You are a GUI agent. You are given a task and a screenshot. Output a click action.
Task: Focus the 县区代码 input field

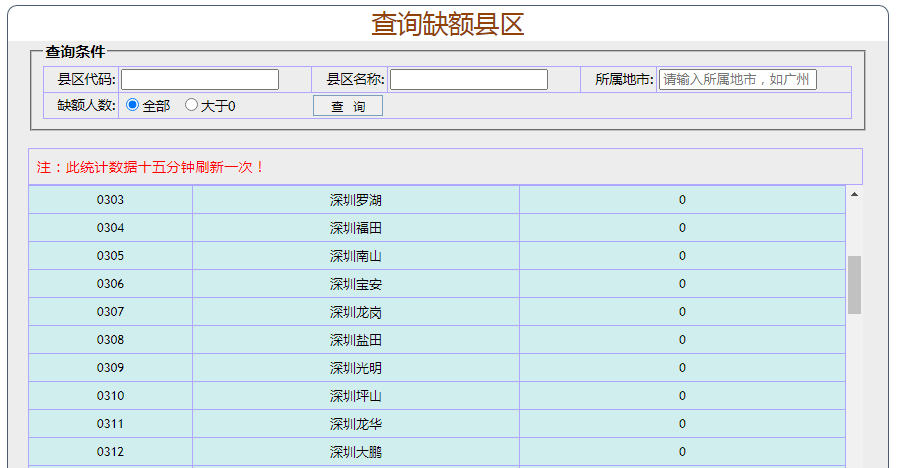click(200, 80)
